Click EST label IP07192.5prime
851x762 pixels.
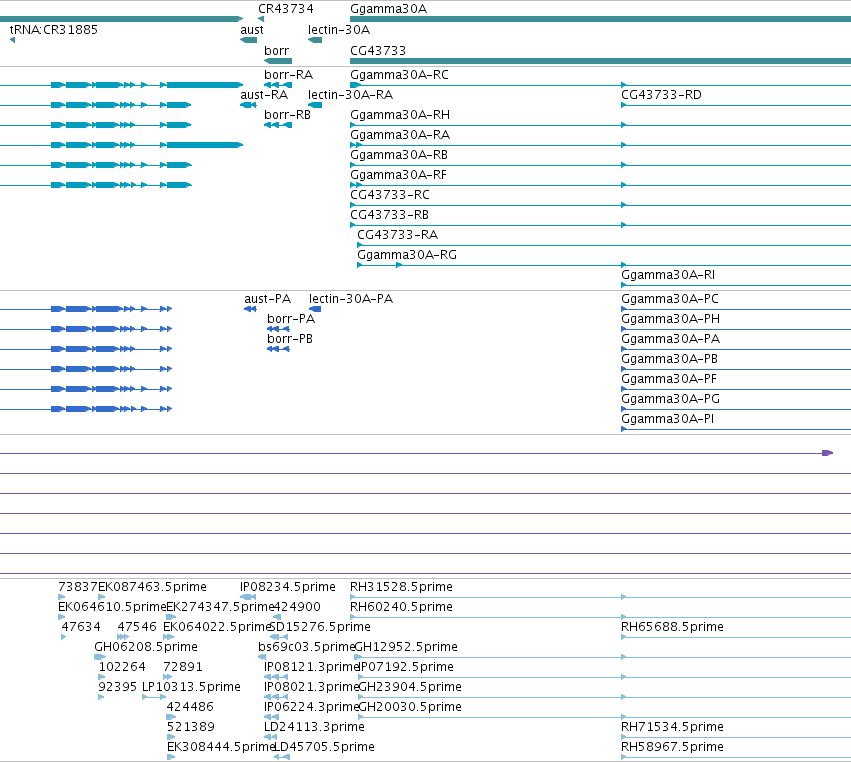click(x=406, y=667)
